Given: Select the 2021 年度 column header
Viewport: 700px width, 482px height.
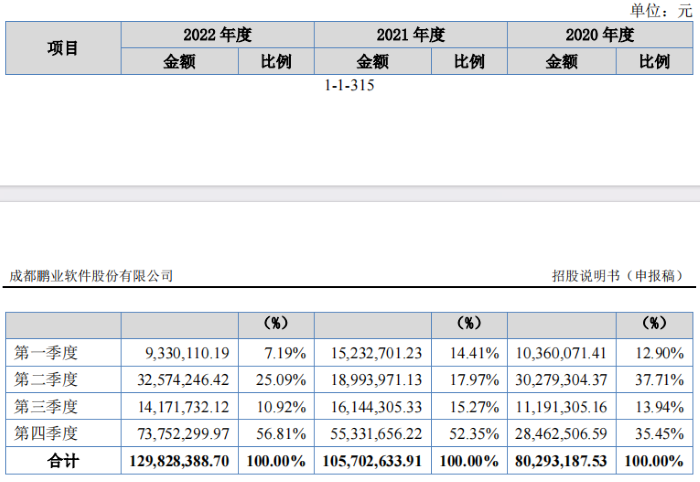Looking at the screenshot, I should tap(411, 35).
